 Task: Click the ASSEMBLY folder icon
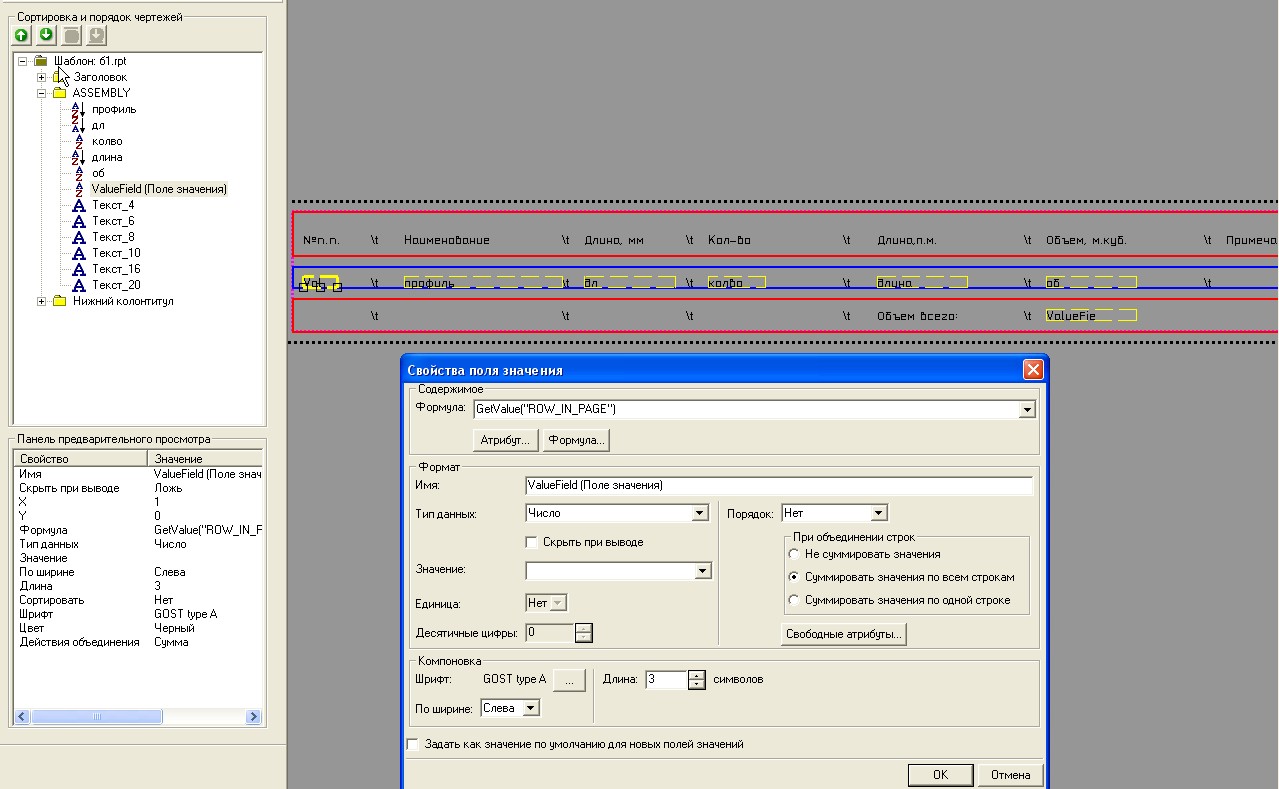(59, 93)
